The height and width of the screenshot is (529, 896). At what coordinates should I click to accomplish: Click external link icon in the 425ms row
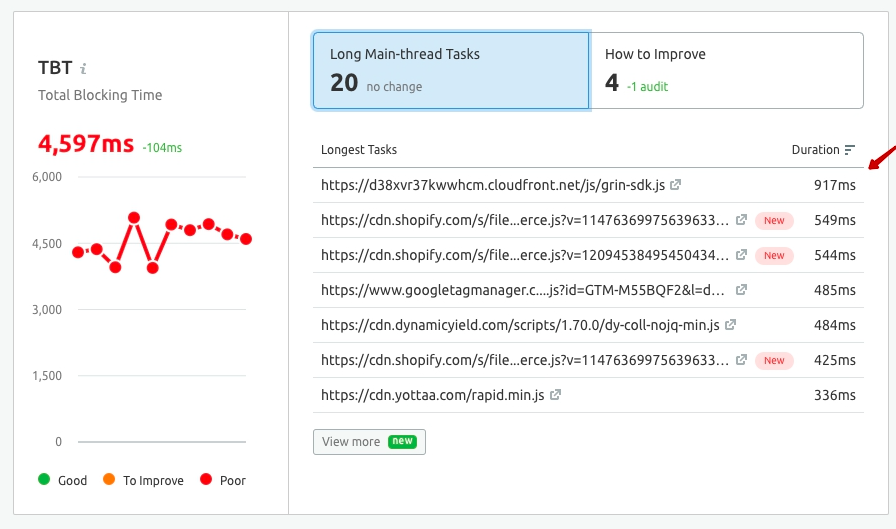coord(741,360)
